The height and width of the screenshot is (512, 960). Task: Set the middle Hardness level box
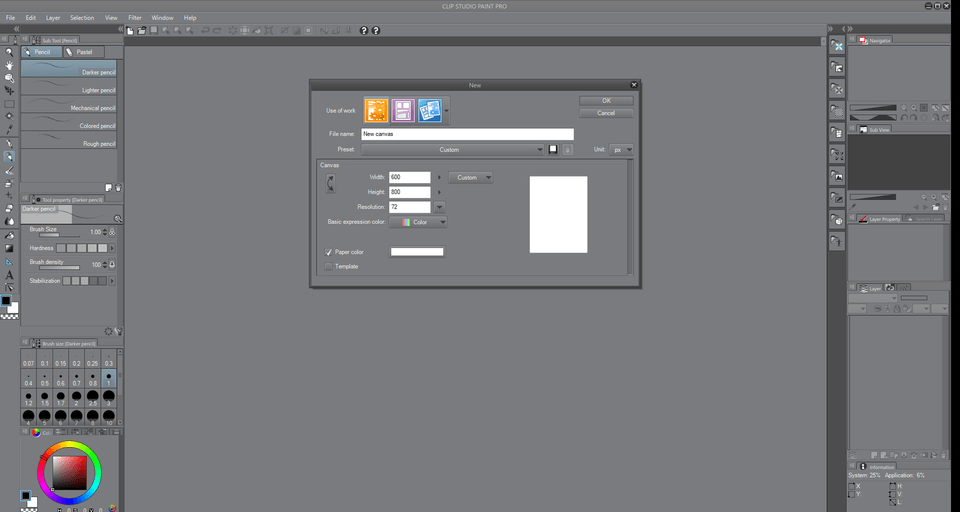pos(81,248)
